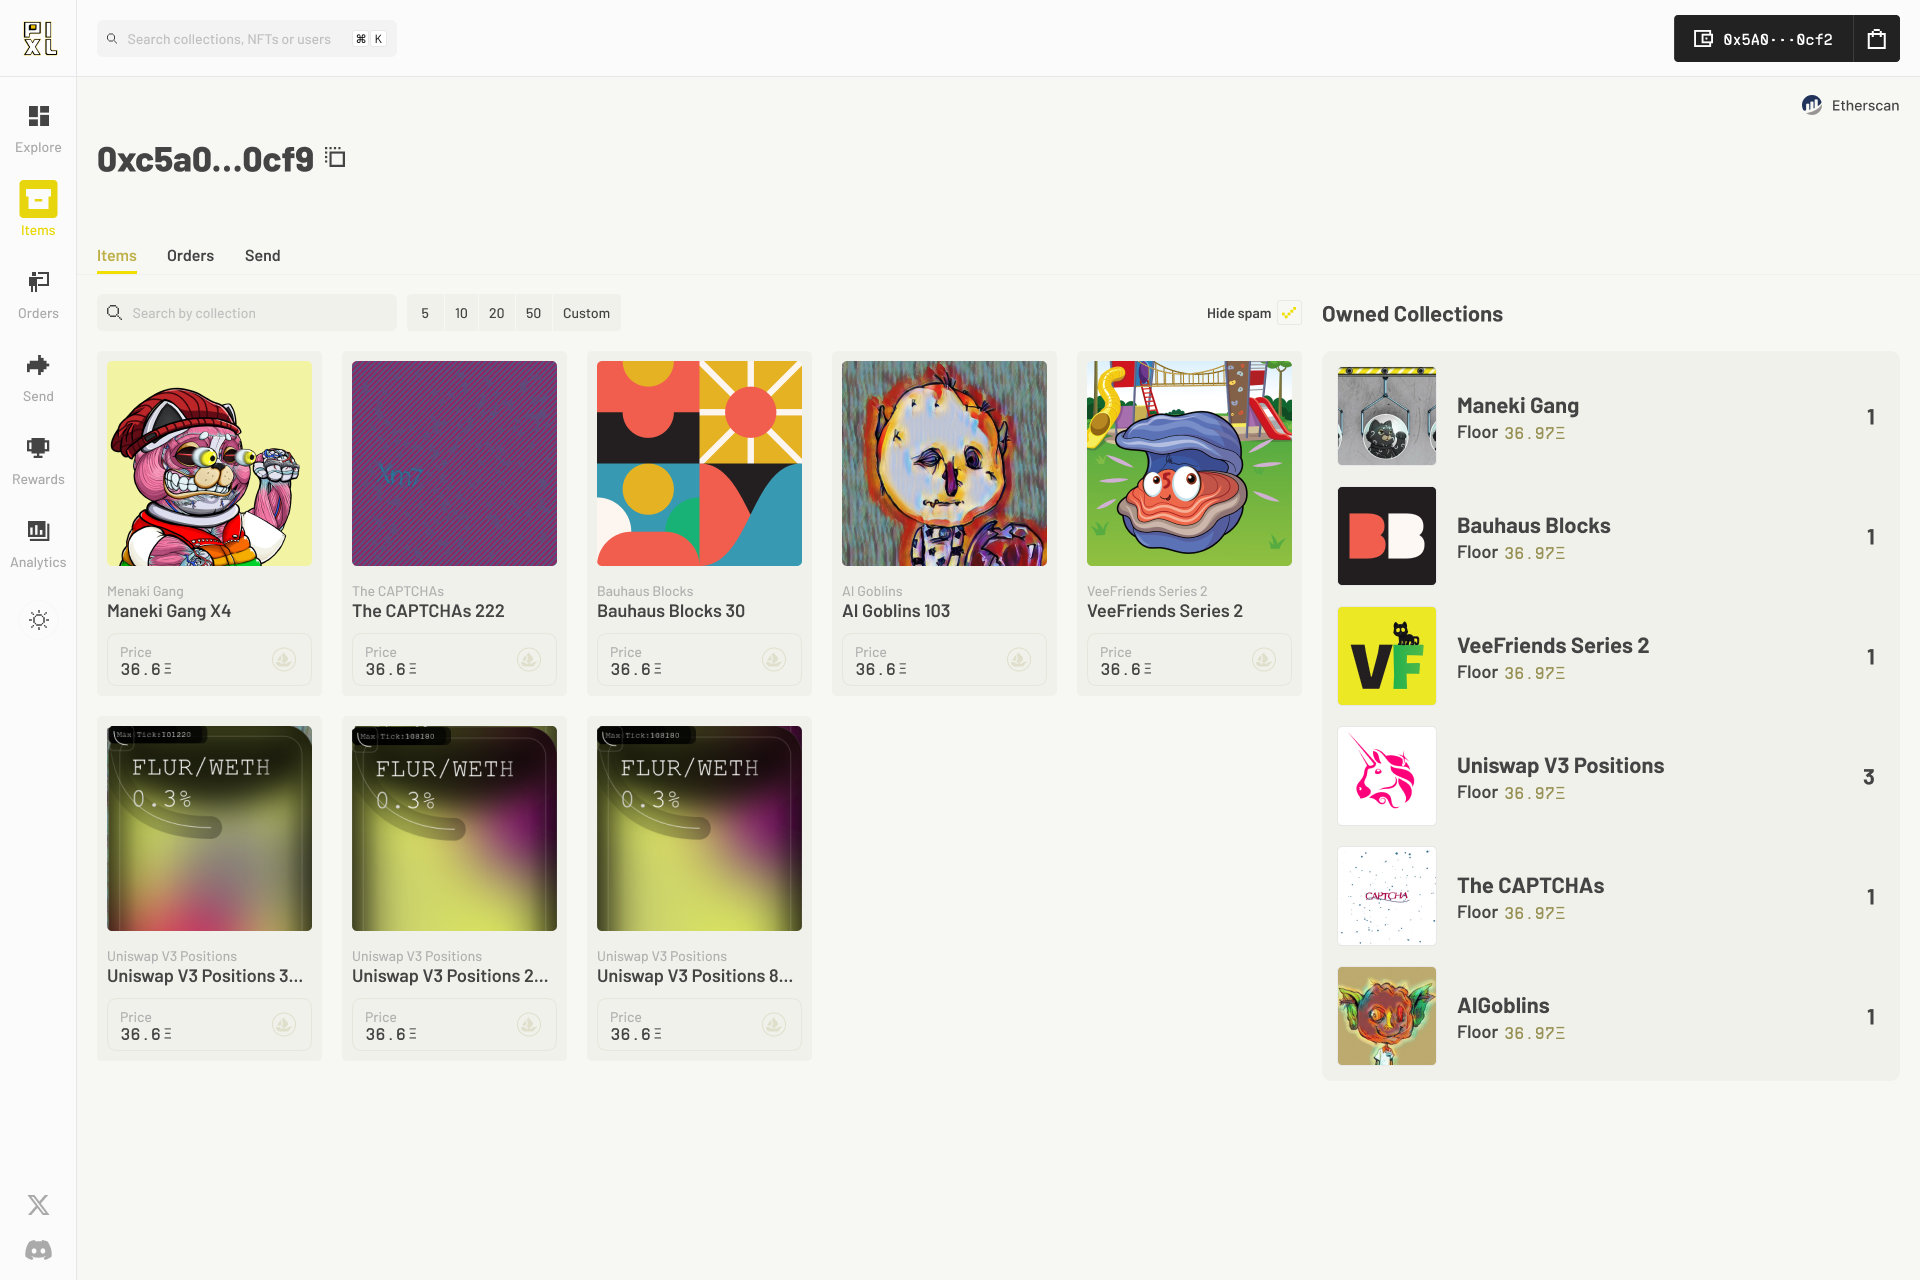
Task: Open the Discord link icon
Action: [38, 1250]
